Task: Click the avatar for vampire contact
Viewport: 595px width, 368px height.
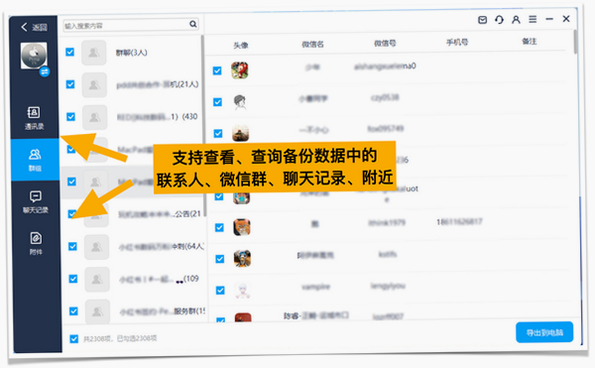Action: (x=243, y=291)
